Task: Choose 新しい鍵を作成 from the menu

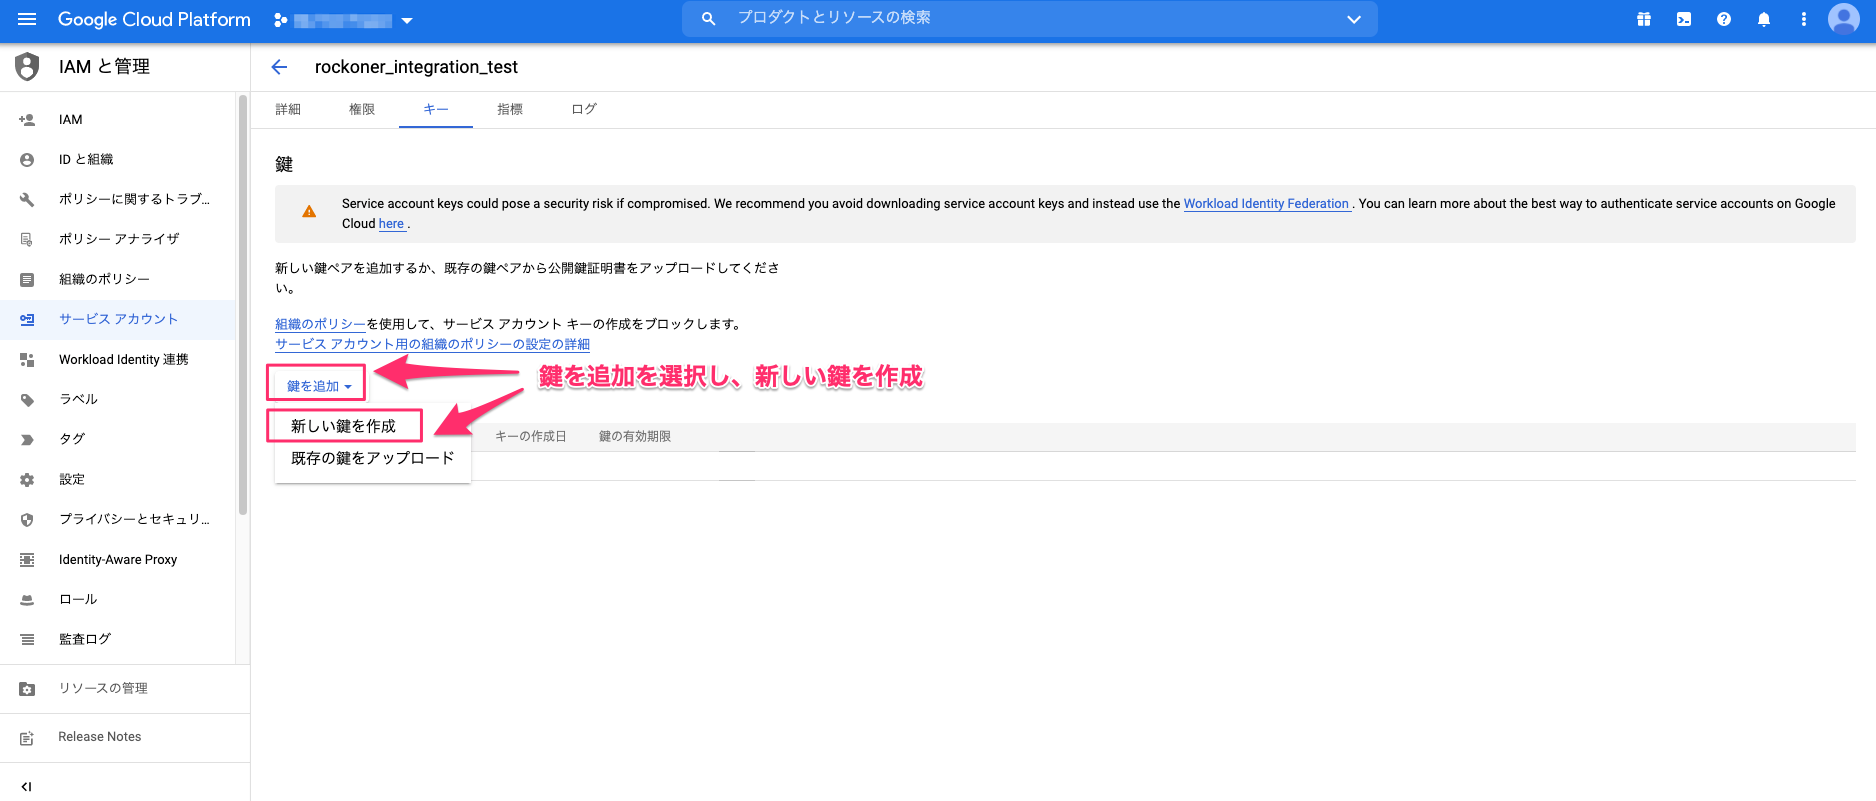Action: point(344,426)
